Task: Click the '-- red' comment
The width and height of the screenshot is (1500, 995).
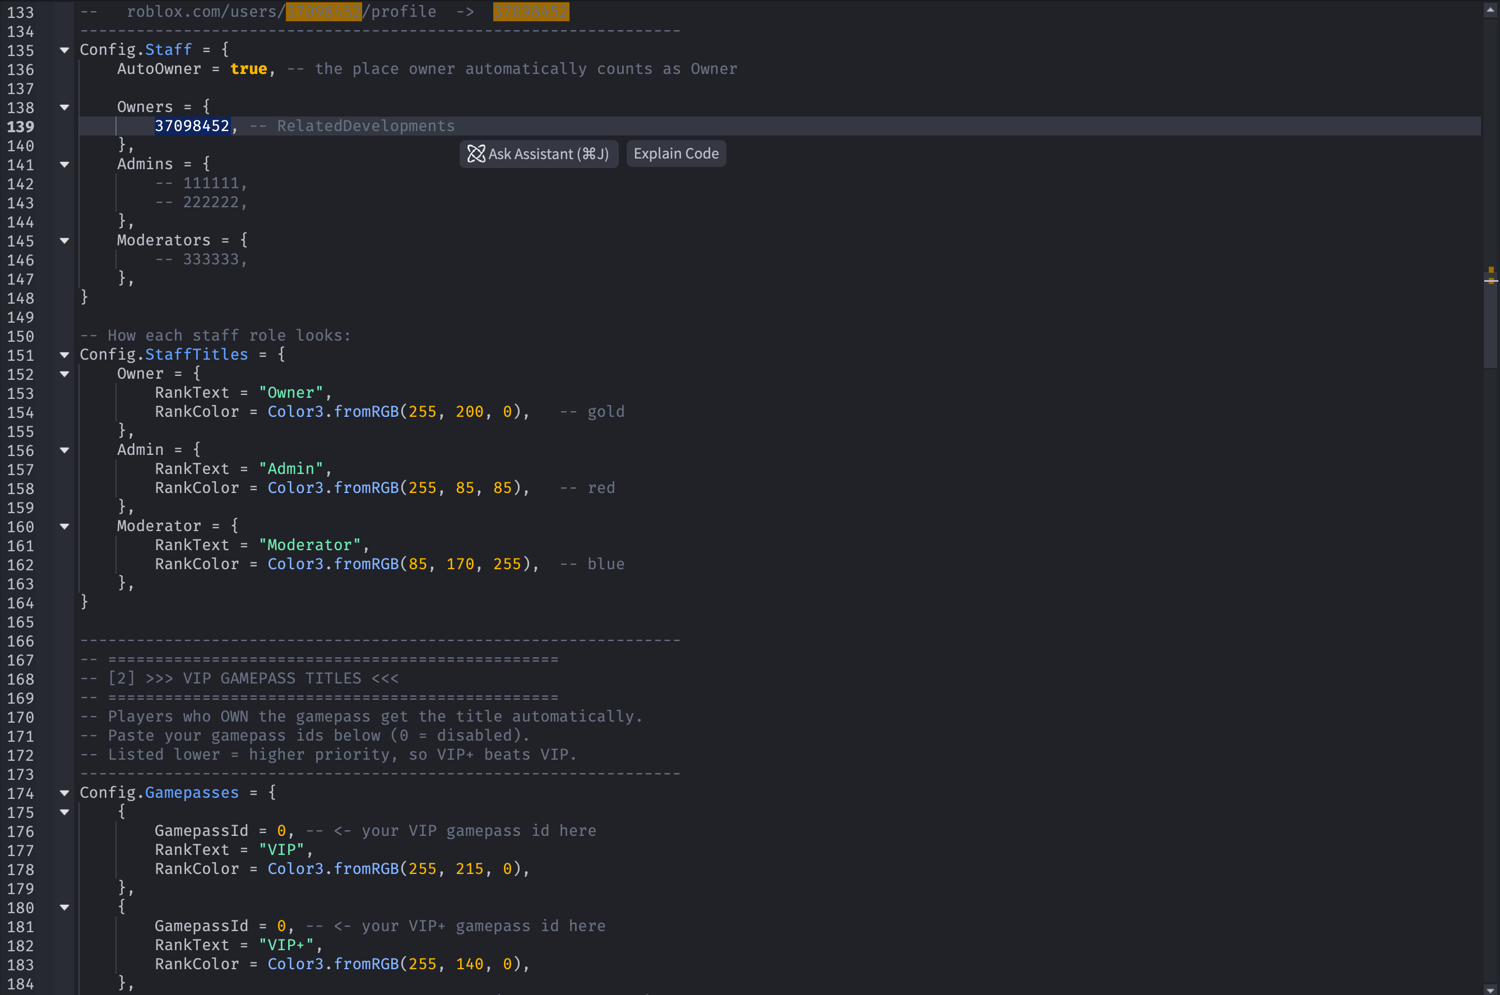Action: click(x=587, y=488)
